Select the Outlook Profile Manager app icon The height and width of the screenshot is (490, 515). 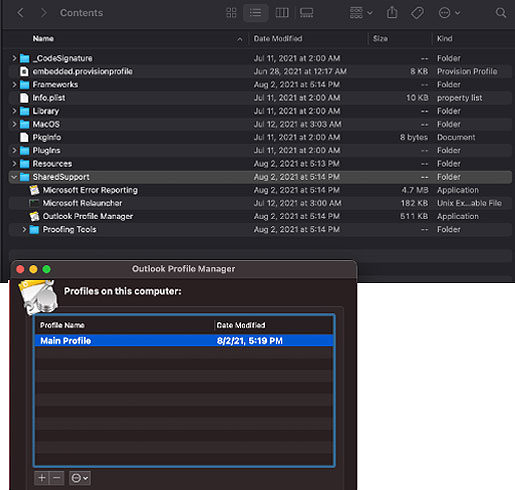coord(34,216)
